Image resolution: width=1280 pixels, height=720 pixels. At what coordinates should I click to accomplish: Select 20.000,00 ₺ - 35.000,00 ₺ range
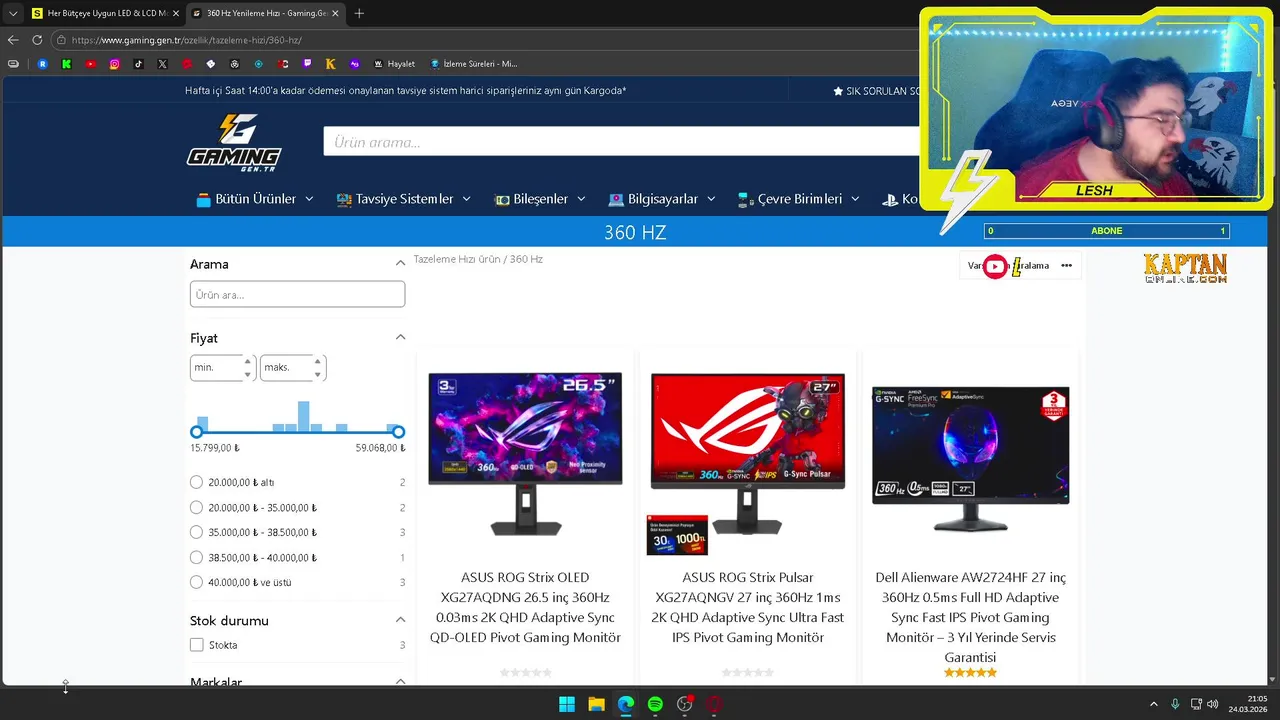196,507
